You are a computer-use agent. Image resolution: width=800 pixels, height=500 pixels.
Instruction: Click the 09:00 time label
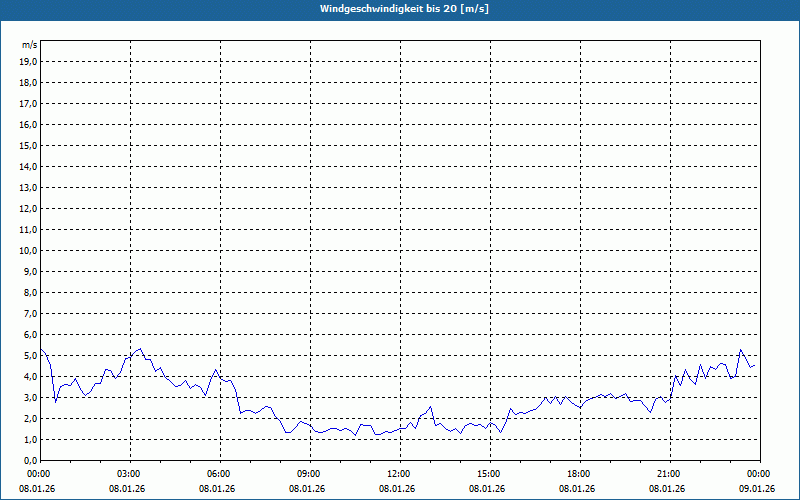tap(310, 474)
